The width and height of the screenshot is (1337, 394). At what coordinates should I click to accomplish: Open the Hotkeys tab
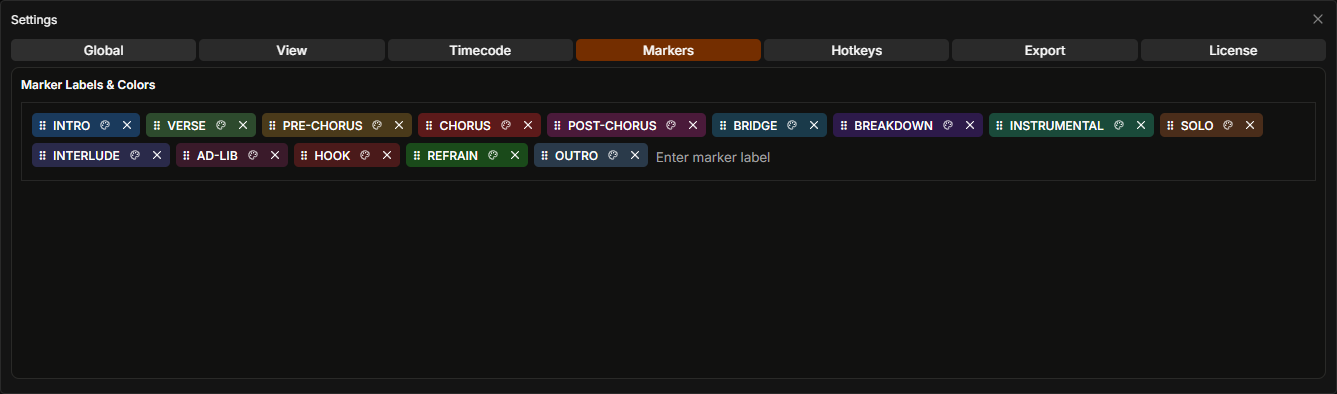(x=857, y=50)
